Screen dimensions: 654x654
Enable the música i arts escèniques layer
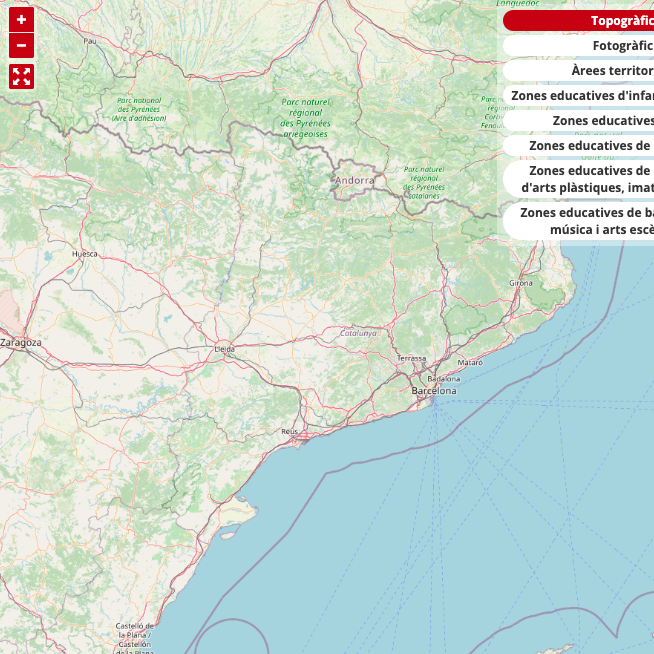[580, 221]
